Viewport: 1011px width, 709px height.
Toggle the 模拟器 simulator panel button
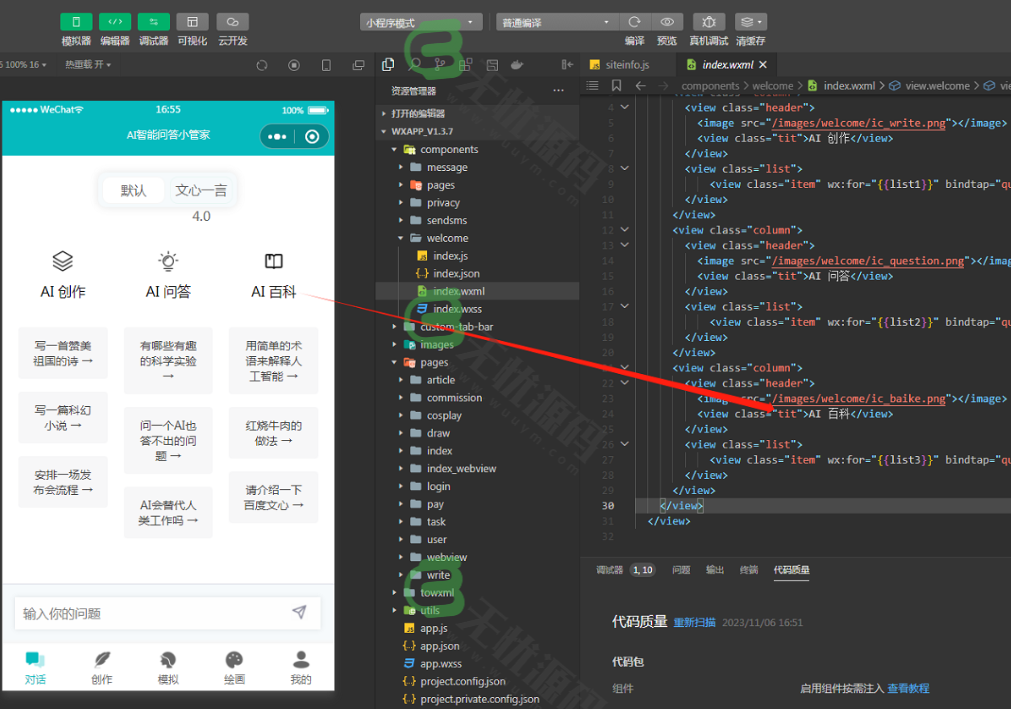click(x=76, y=22)
